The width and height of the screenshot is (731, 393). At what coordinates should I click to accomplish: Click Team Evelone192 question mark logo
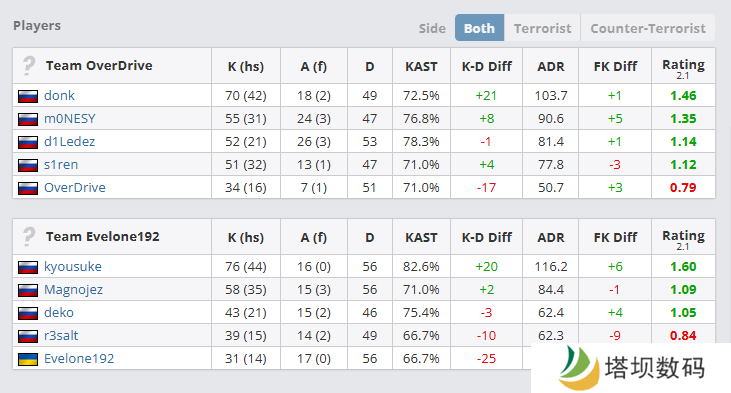coord(29,237)
